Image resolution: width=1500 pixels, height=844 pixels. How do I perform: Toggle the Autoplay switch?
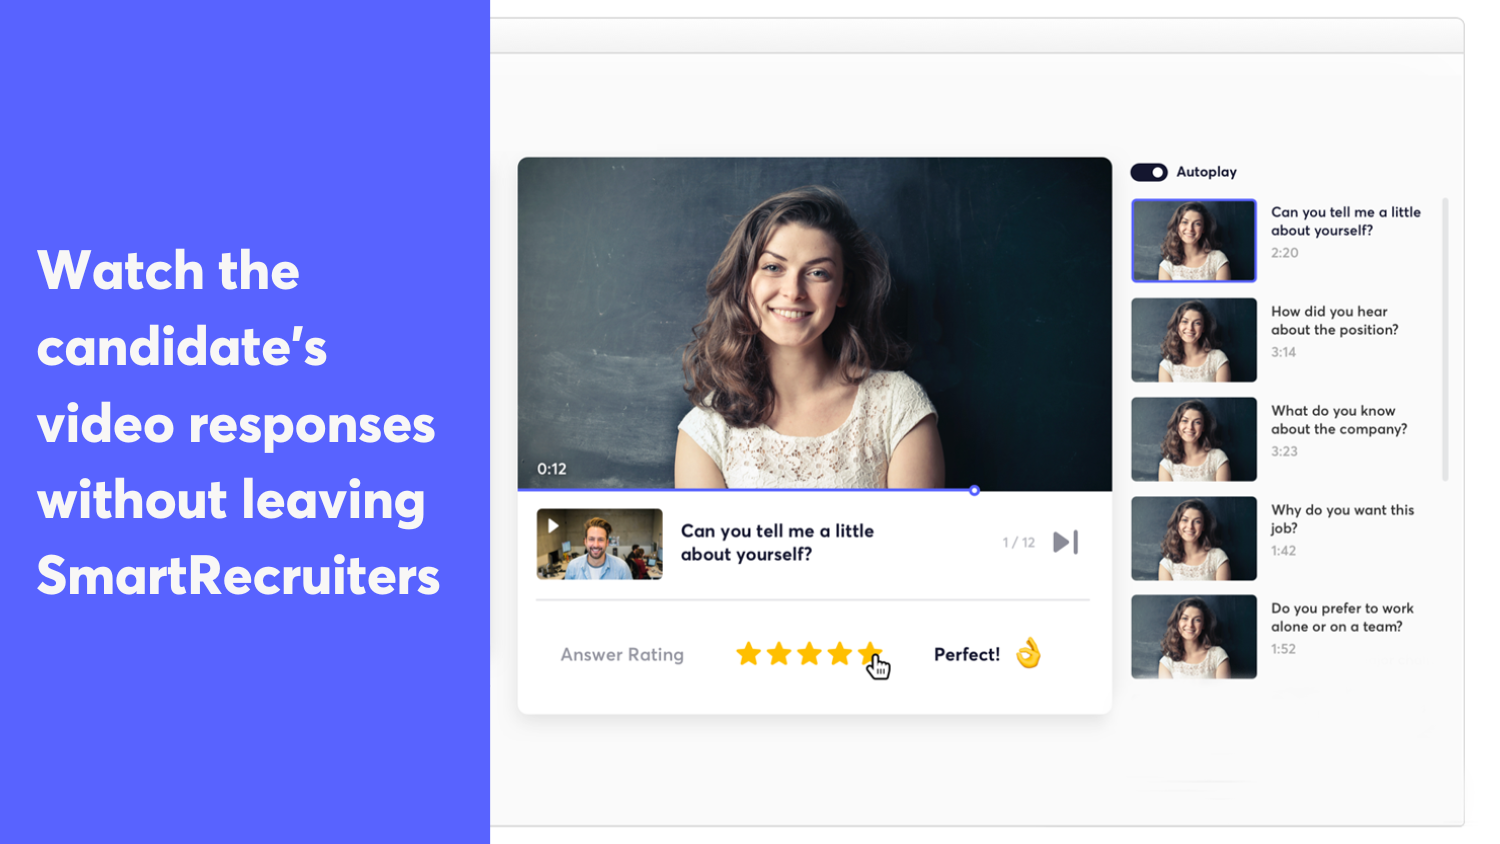point(1148,172)
